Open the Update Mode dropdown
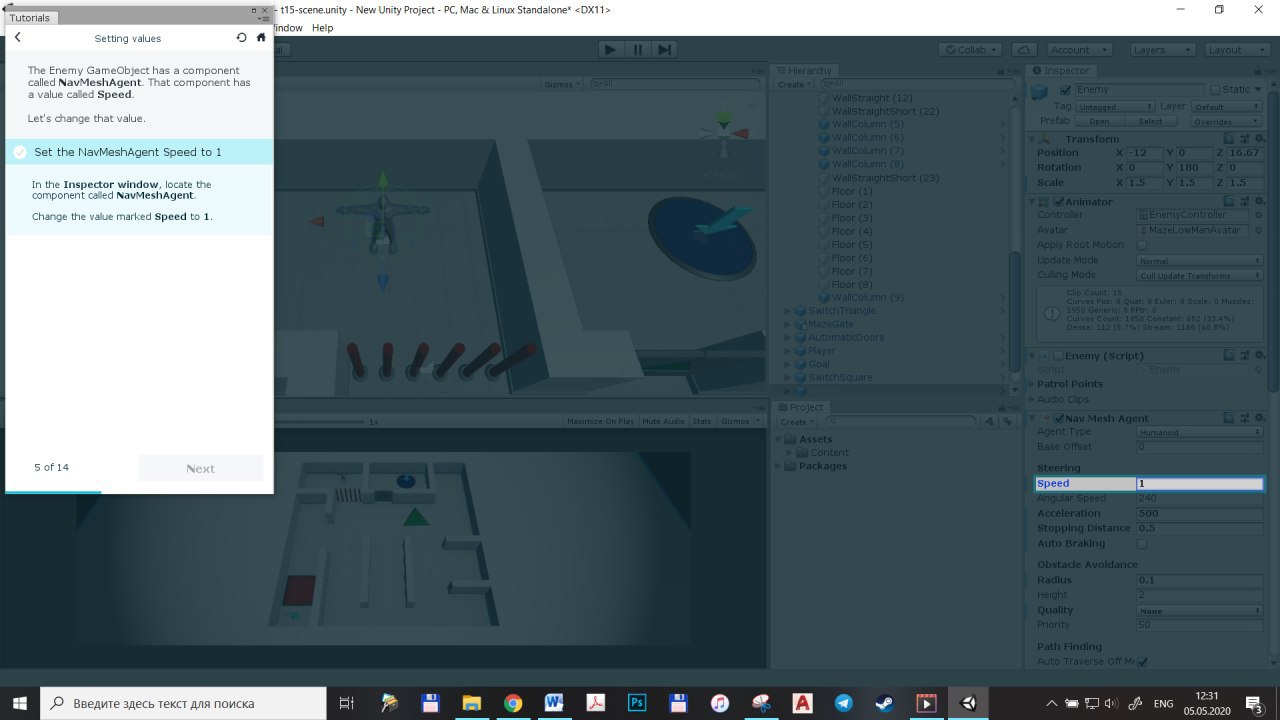This screenshot has height=720, width=1280. [x=1200, y=261]
